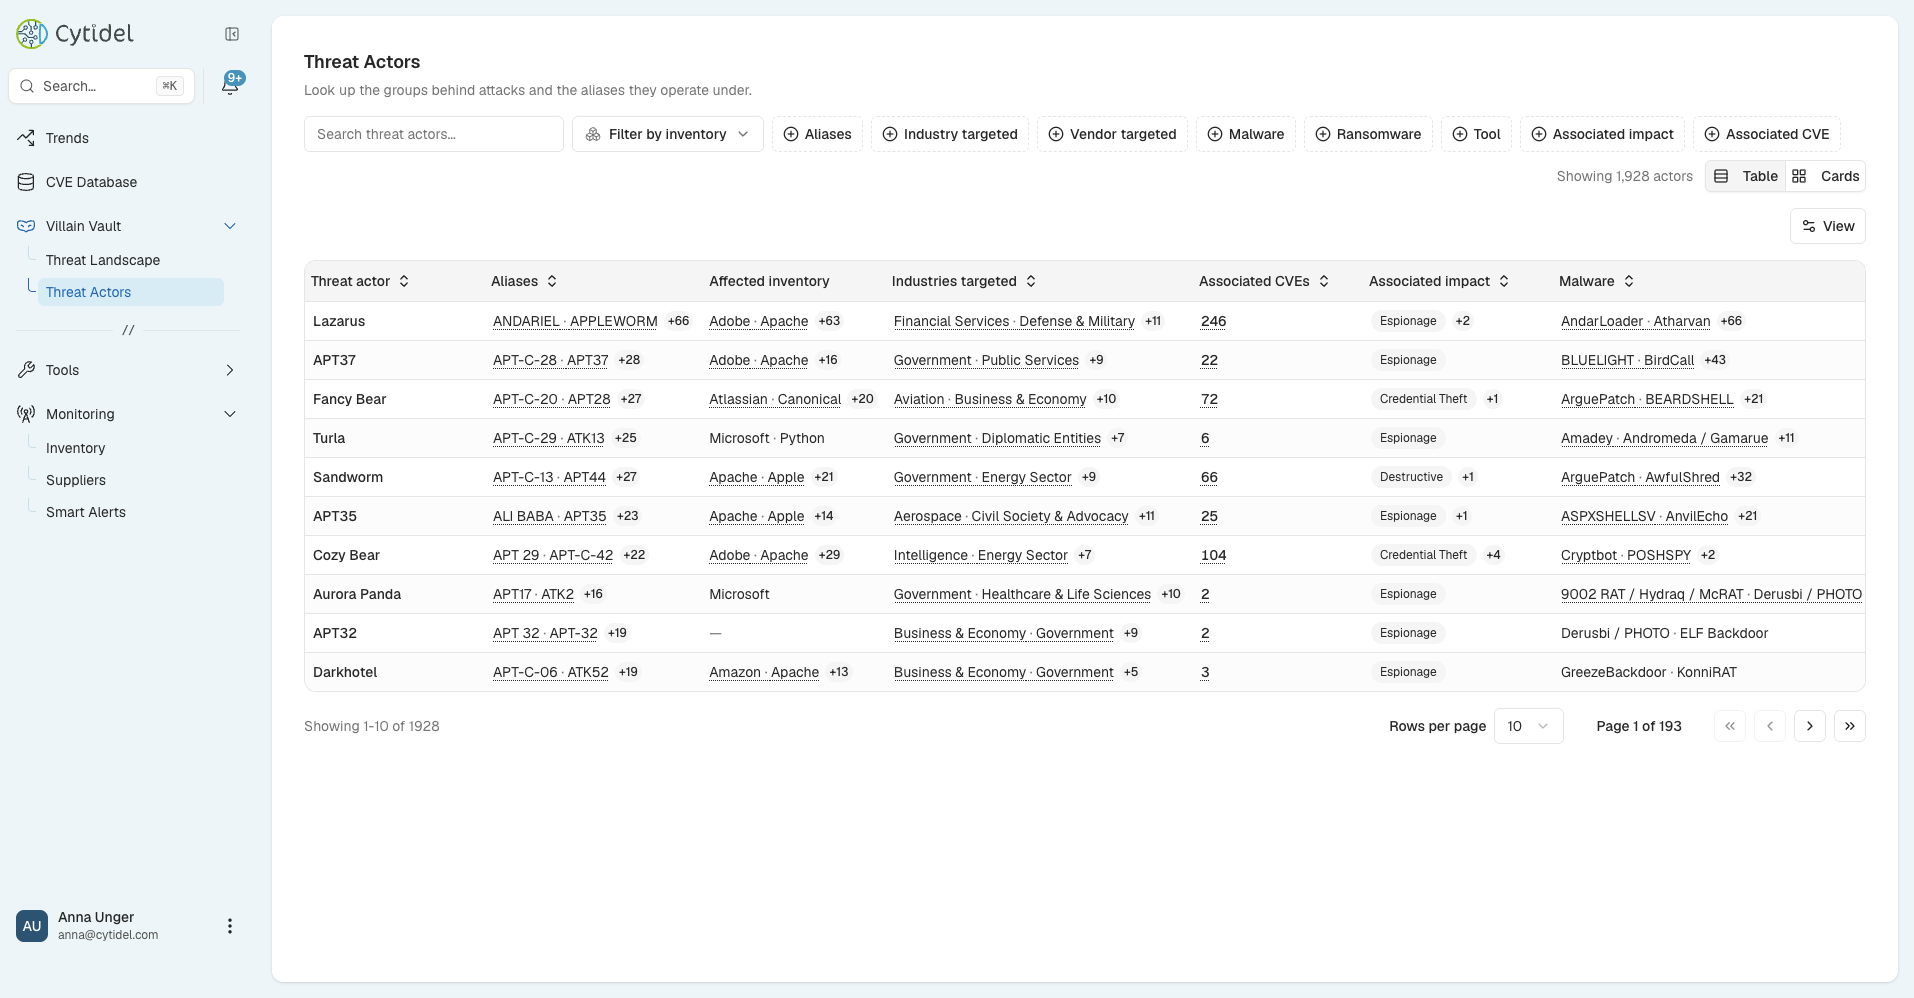Select Threat Actors sidebar item

[x=130, y=292]
